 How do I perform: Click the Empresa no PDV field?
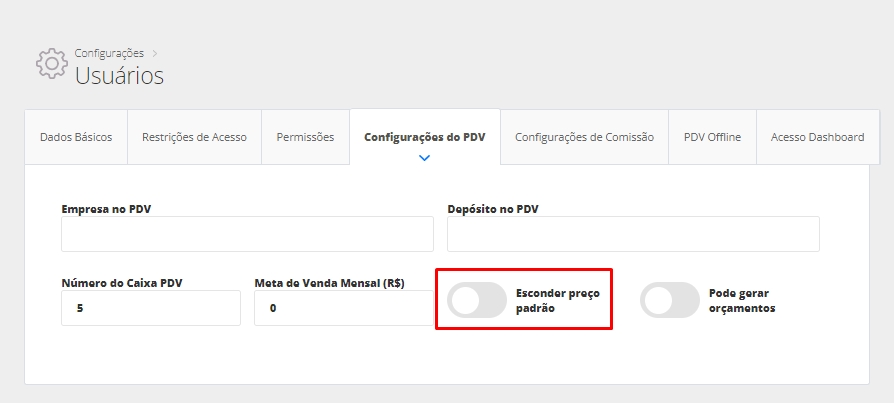tap(247, 234)
